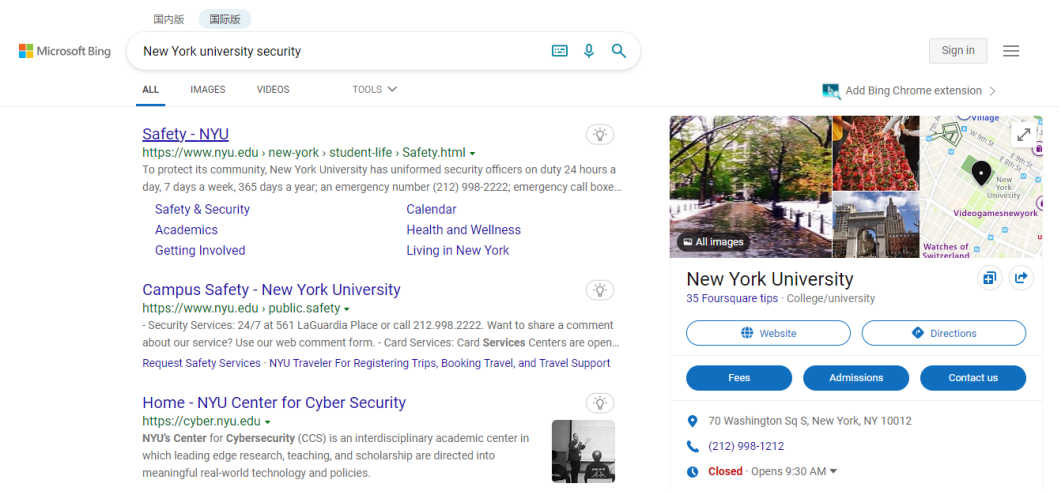Viewport: 1062px width, 493px height.
Task: Click the magnifying glass search icon
Action: pyautogui.click(x=618, y=51)
